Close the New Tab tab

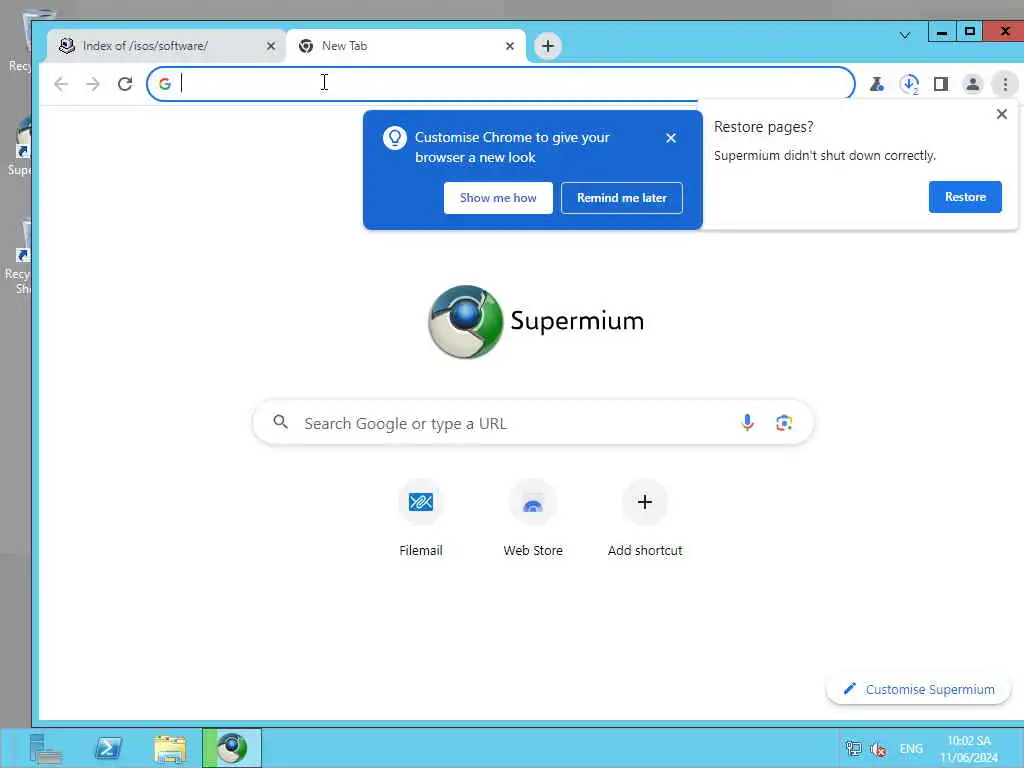(x=509, y=46)
